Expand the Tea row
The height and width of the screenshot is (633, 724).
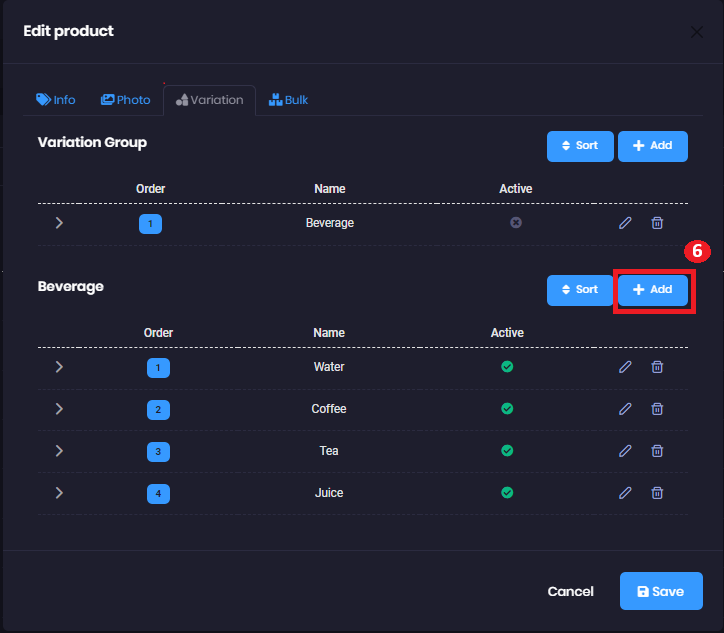[x=59, y=451]
